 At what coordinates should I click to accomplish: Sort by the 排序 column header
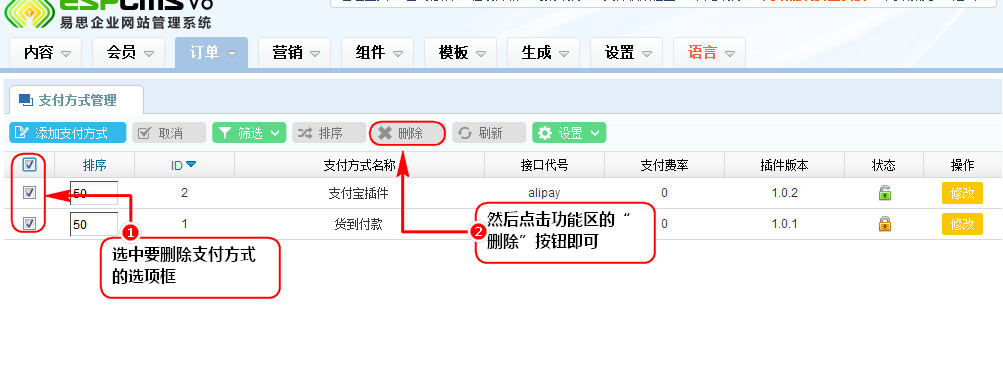pyautogui.click(x=95, y=165)
